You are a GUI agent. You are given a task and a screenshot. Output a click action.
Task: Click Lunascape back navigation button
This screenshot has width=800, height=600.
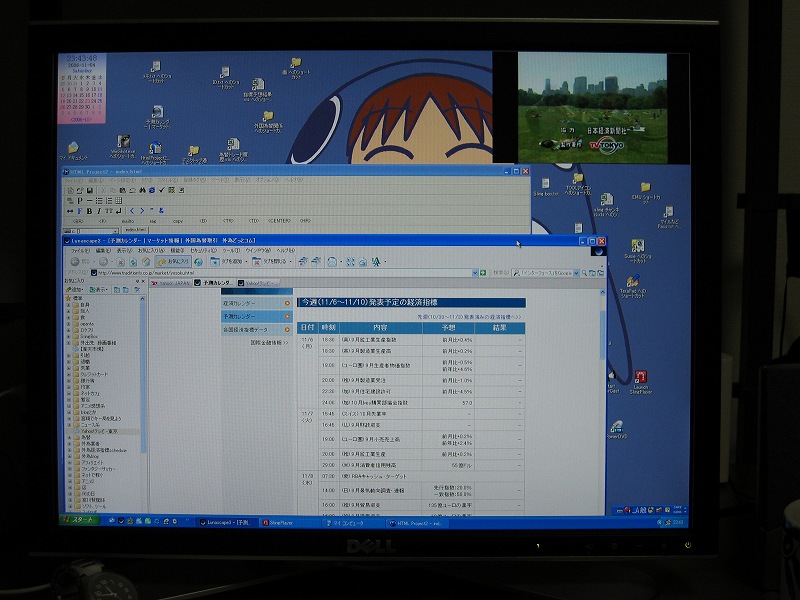coord(75,262)
